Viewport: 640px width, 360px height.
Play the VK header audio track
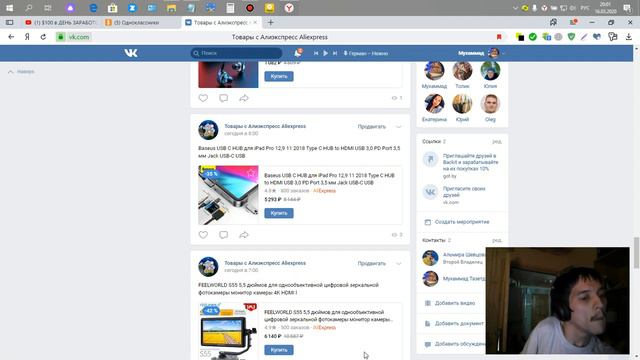325,53
